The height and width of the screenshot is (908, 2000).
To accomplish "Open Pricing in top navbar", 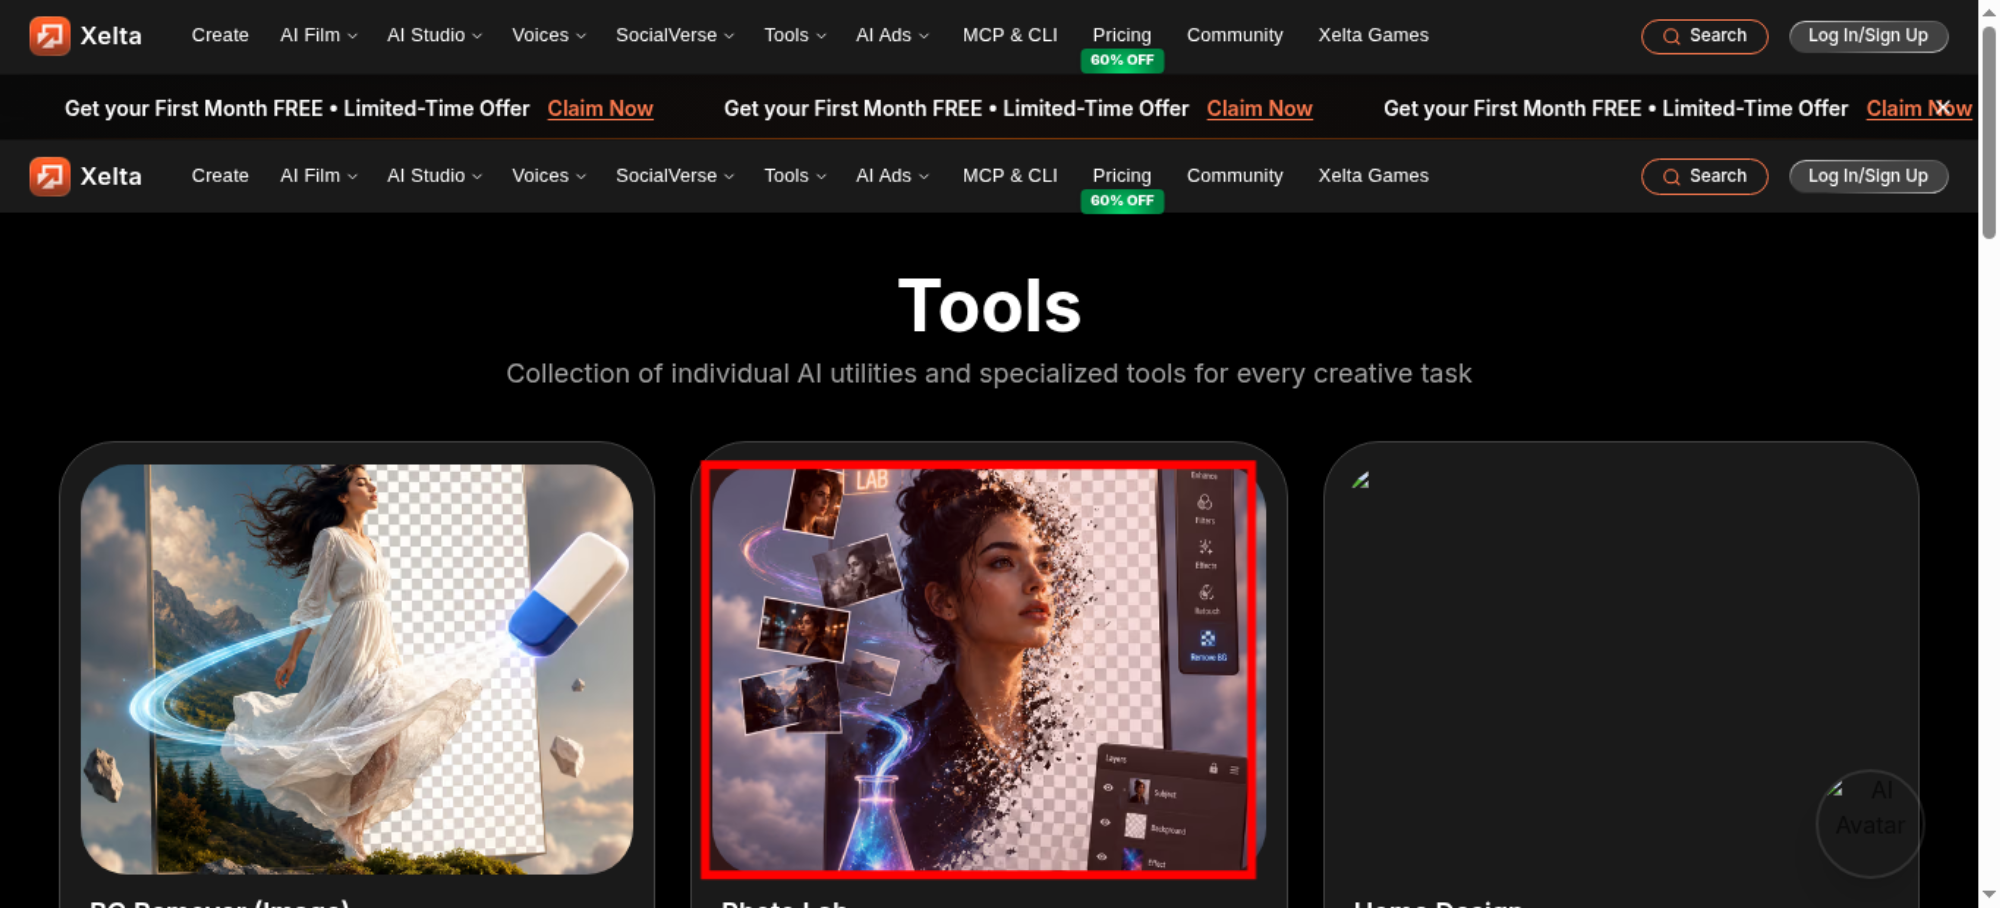I will [x=1122, y=35].
